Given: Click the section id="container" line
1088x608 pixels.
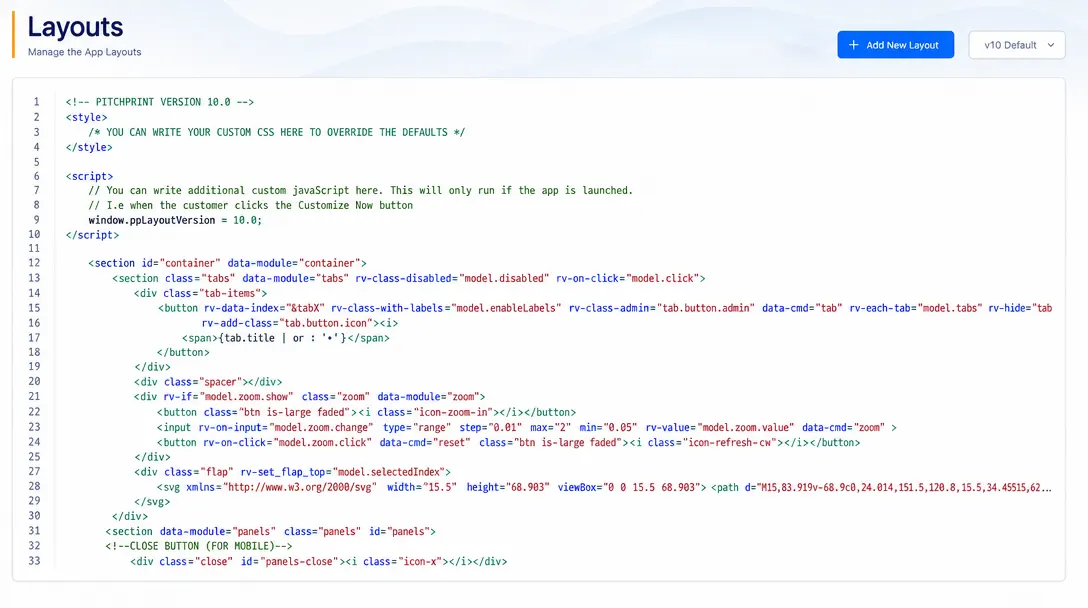Looking at the screenshot, I should (227, 263).
